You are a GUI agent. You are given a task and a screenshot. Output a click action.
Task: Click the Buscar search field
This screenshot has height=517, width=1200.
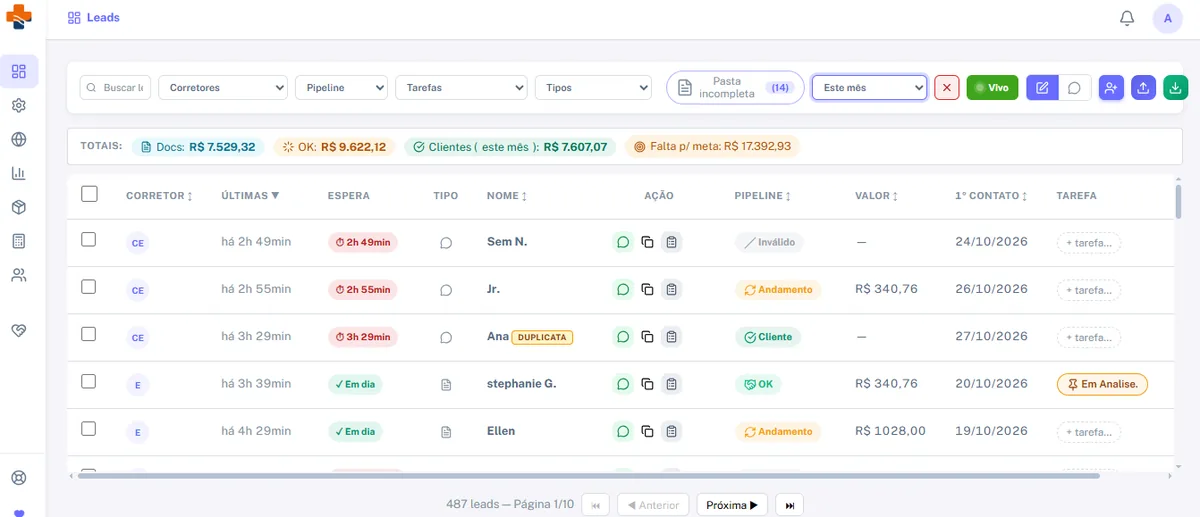coord(115,88)
